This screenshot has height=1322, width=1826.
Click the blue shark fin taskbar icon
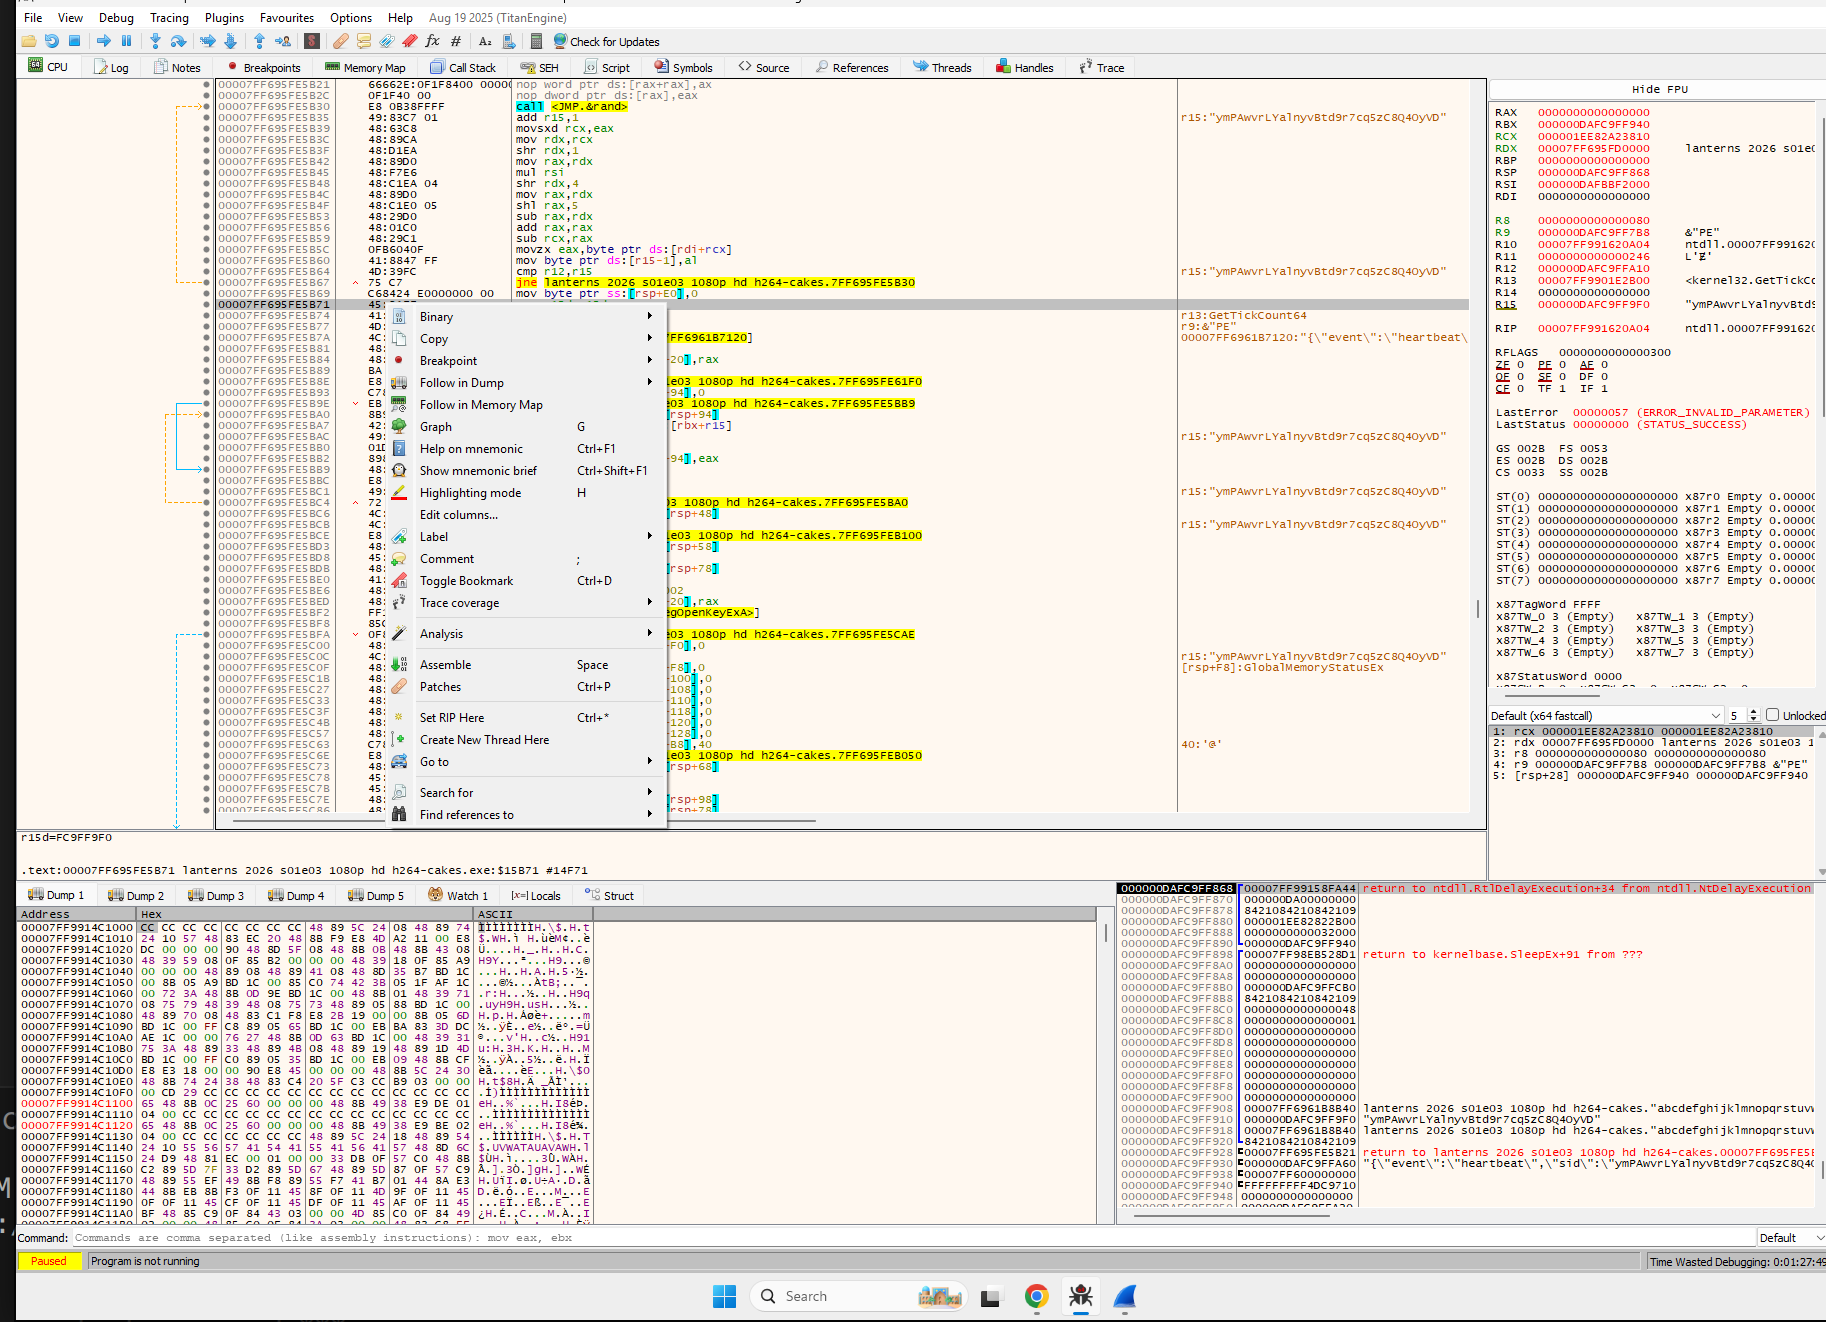(x=1125, y=1296)
